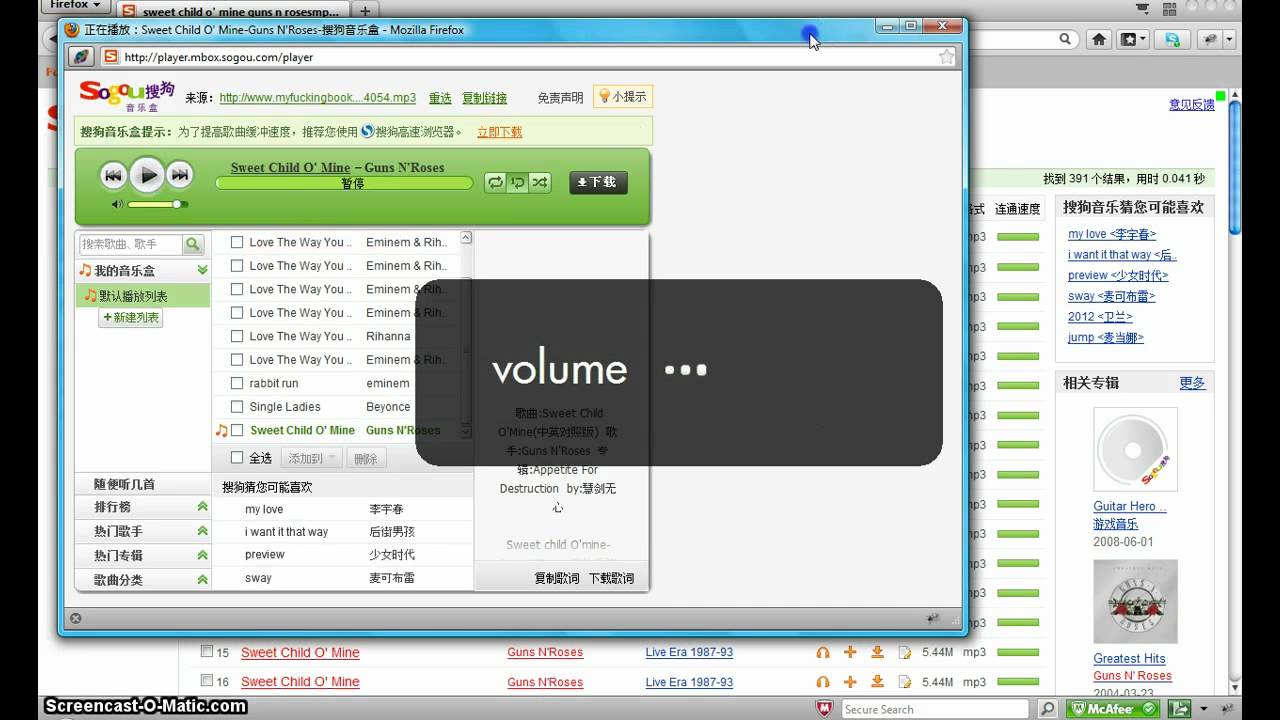This screenshot has height=720, width=1280.
Task: Click the add plus icon in row 15
Action: click(x=850, y=652)
